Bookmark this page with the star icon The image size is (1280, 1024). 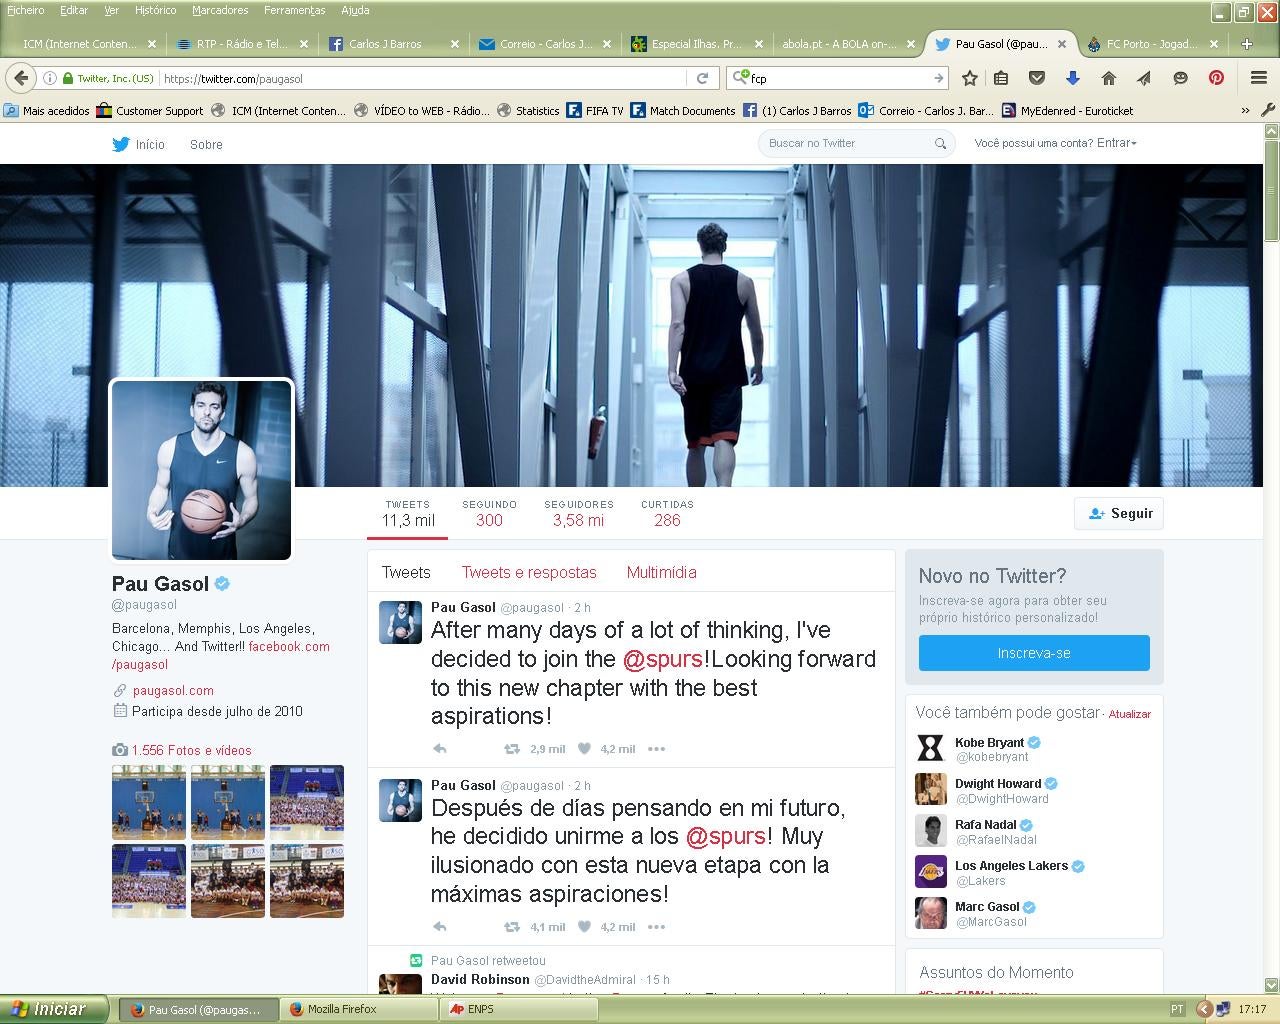969,78
